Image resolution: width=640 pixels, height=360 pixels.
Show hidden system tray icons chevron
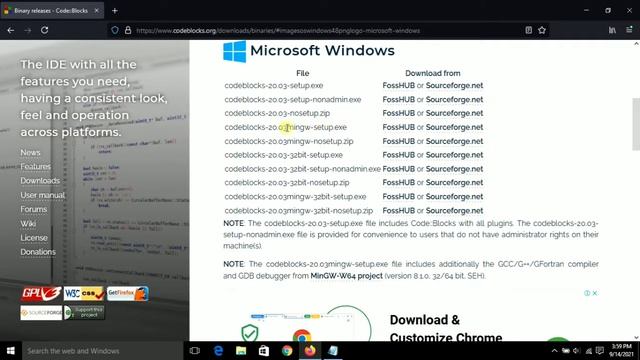pyautogui.click(x=554, y=351)
